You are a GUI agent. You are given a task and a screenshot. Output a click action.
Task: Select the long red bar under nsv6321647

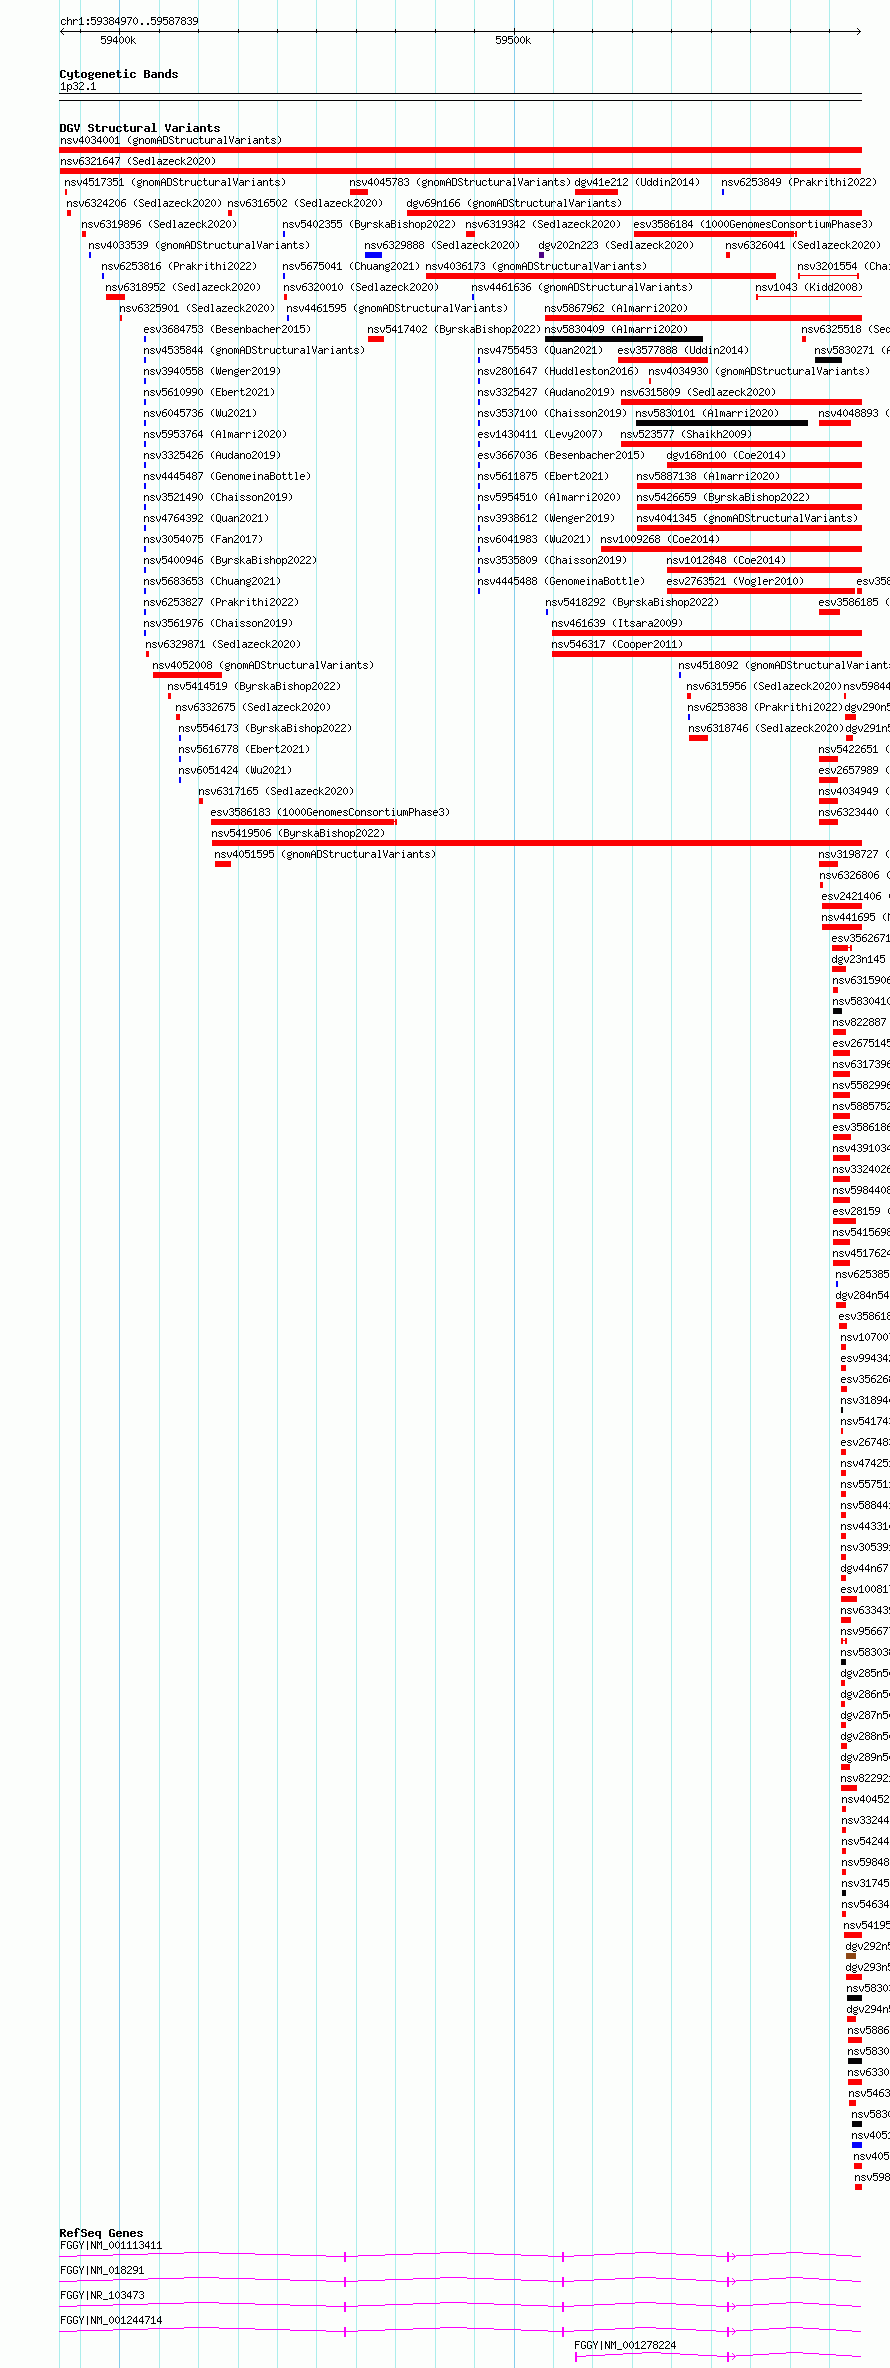point(460,171)
